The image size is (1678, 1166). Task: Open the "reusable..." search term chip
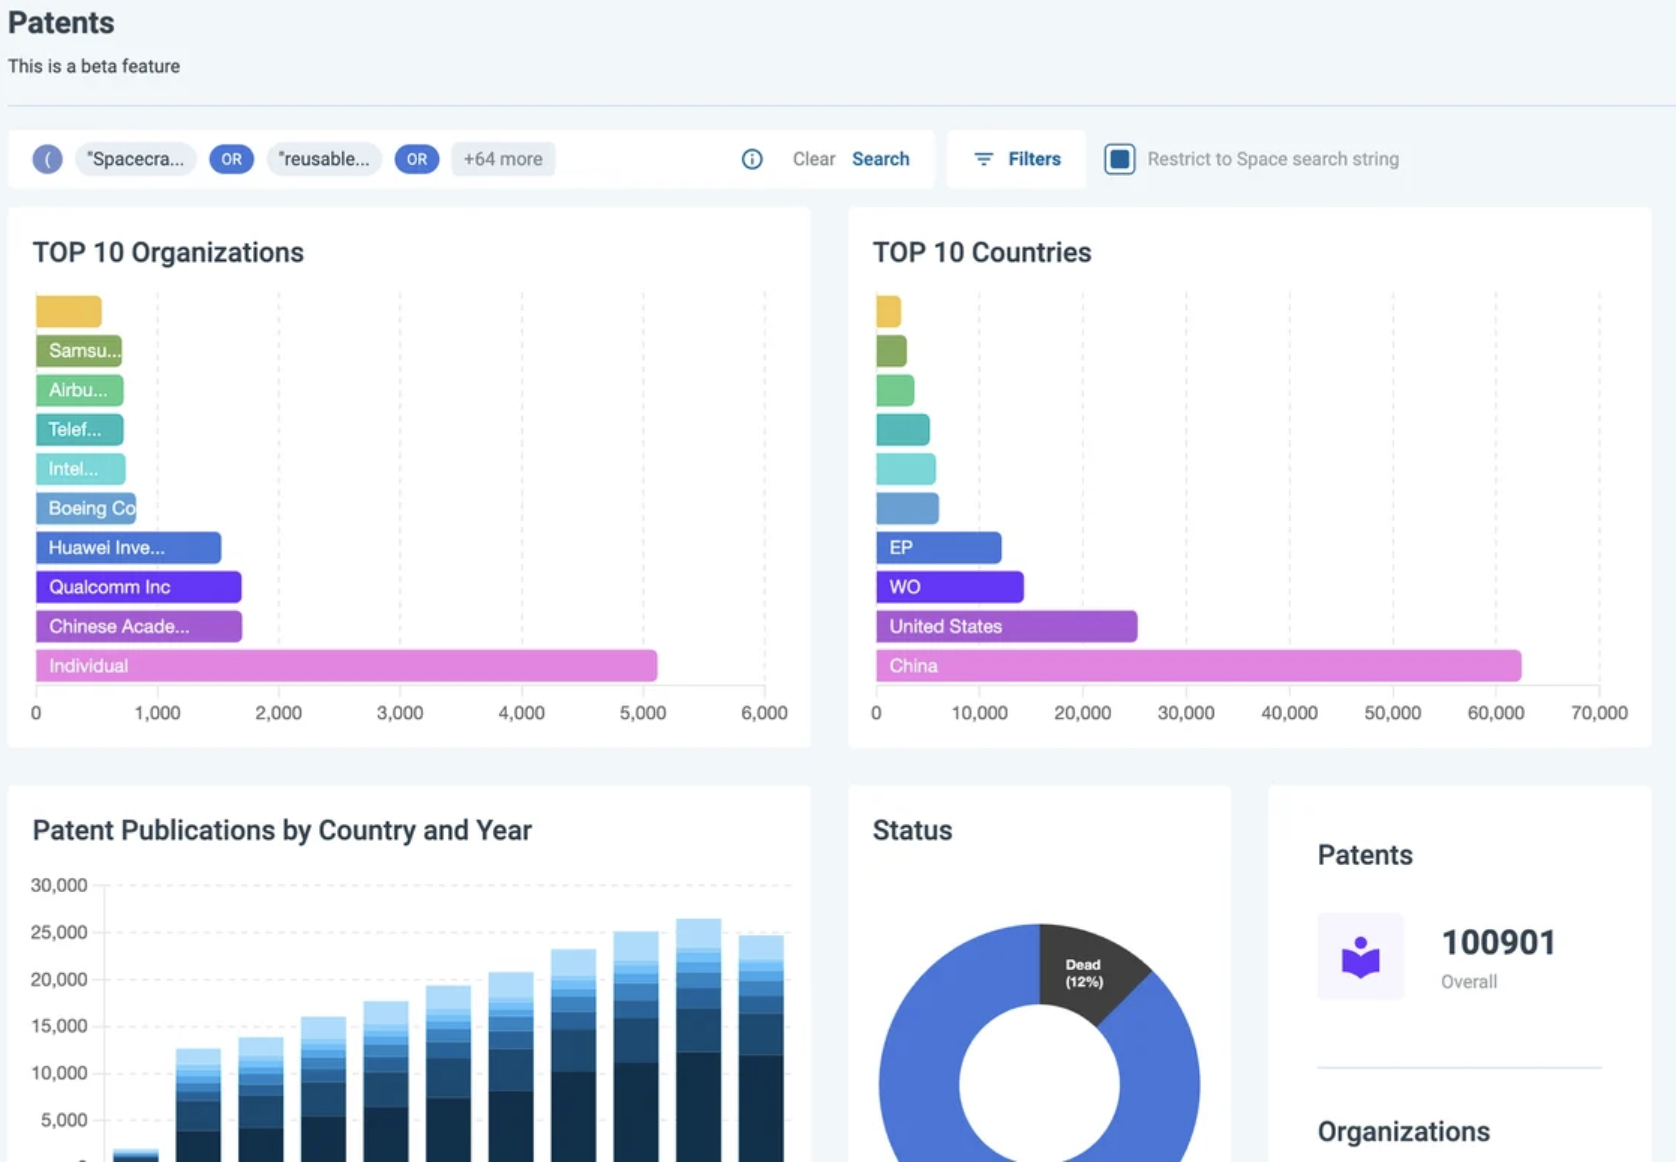pyautogui.click(x=324, y=159)
